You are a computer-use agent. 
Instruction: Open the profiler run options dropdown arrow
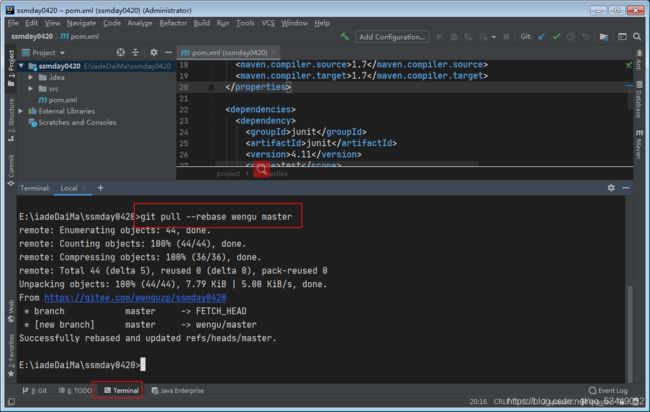493,37
